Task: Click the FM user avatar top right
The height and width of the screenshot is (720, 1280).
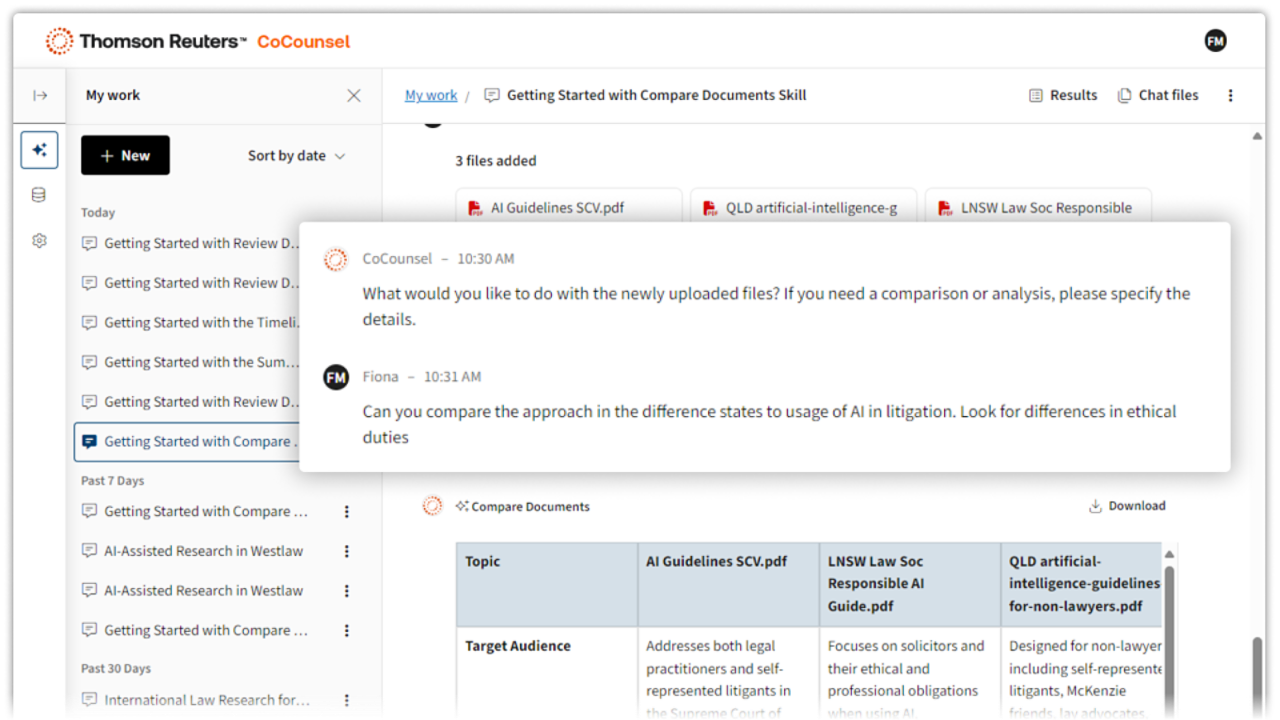Action: (x=1215, y=41)
